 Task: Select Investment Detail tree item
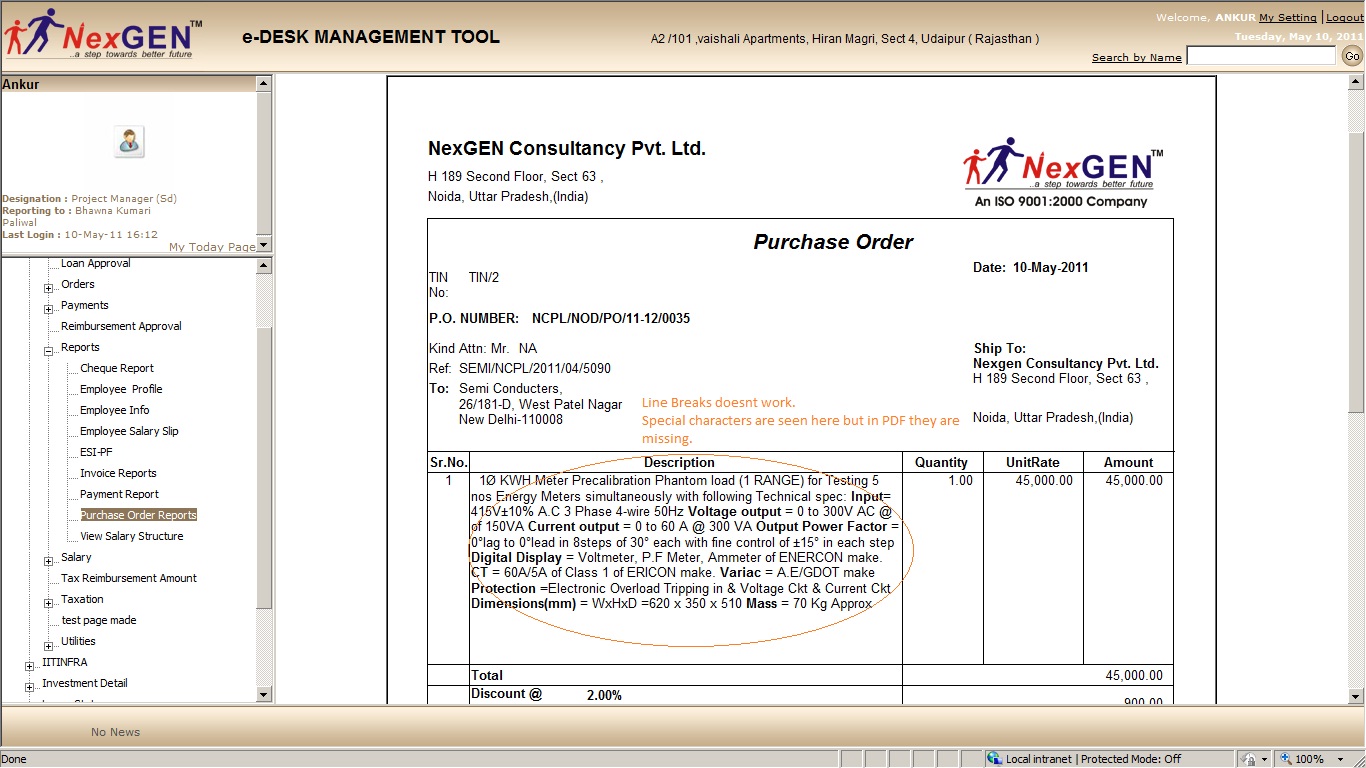point(85,683)
